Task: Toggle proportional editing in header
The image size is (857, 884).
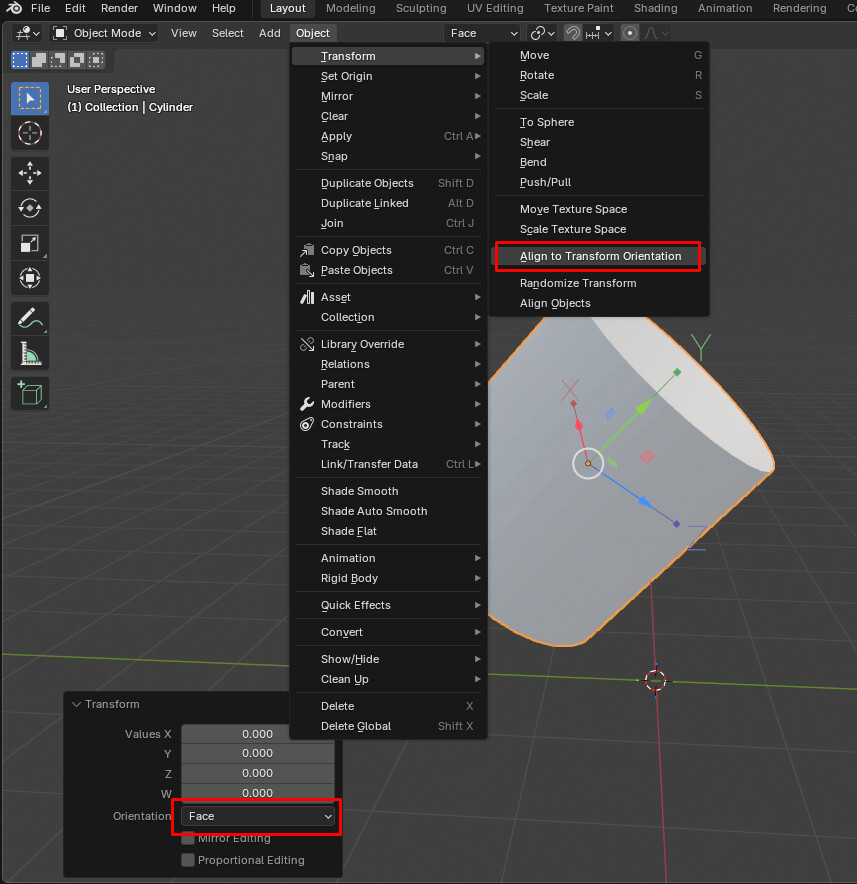Action: pyautogui.click(x=630, y=33)
